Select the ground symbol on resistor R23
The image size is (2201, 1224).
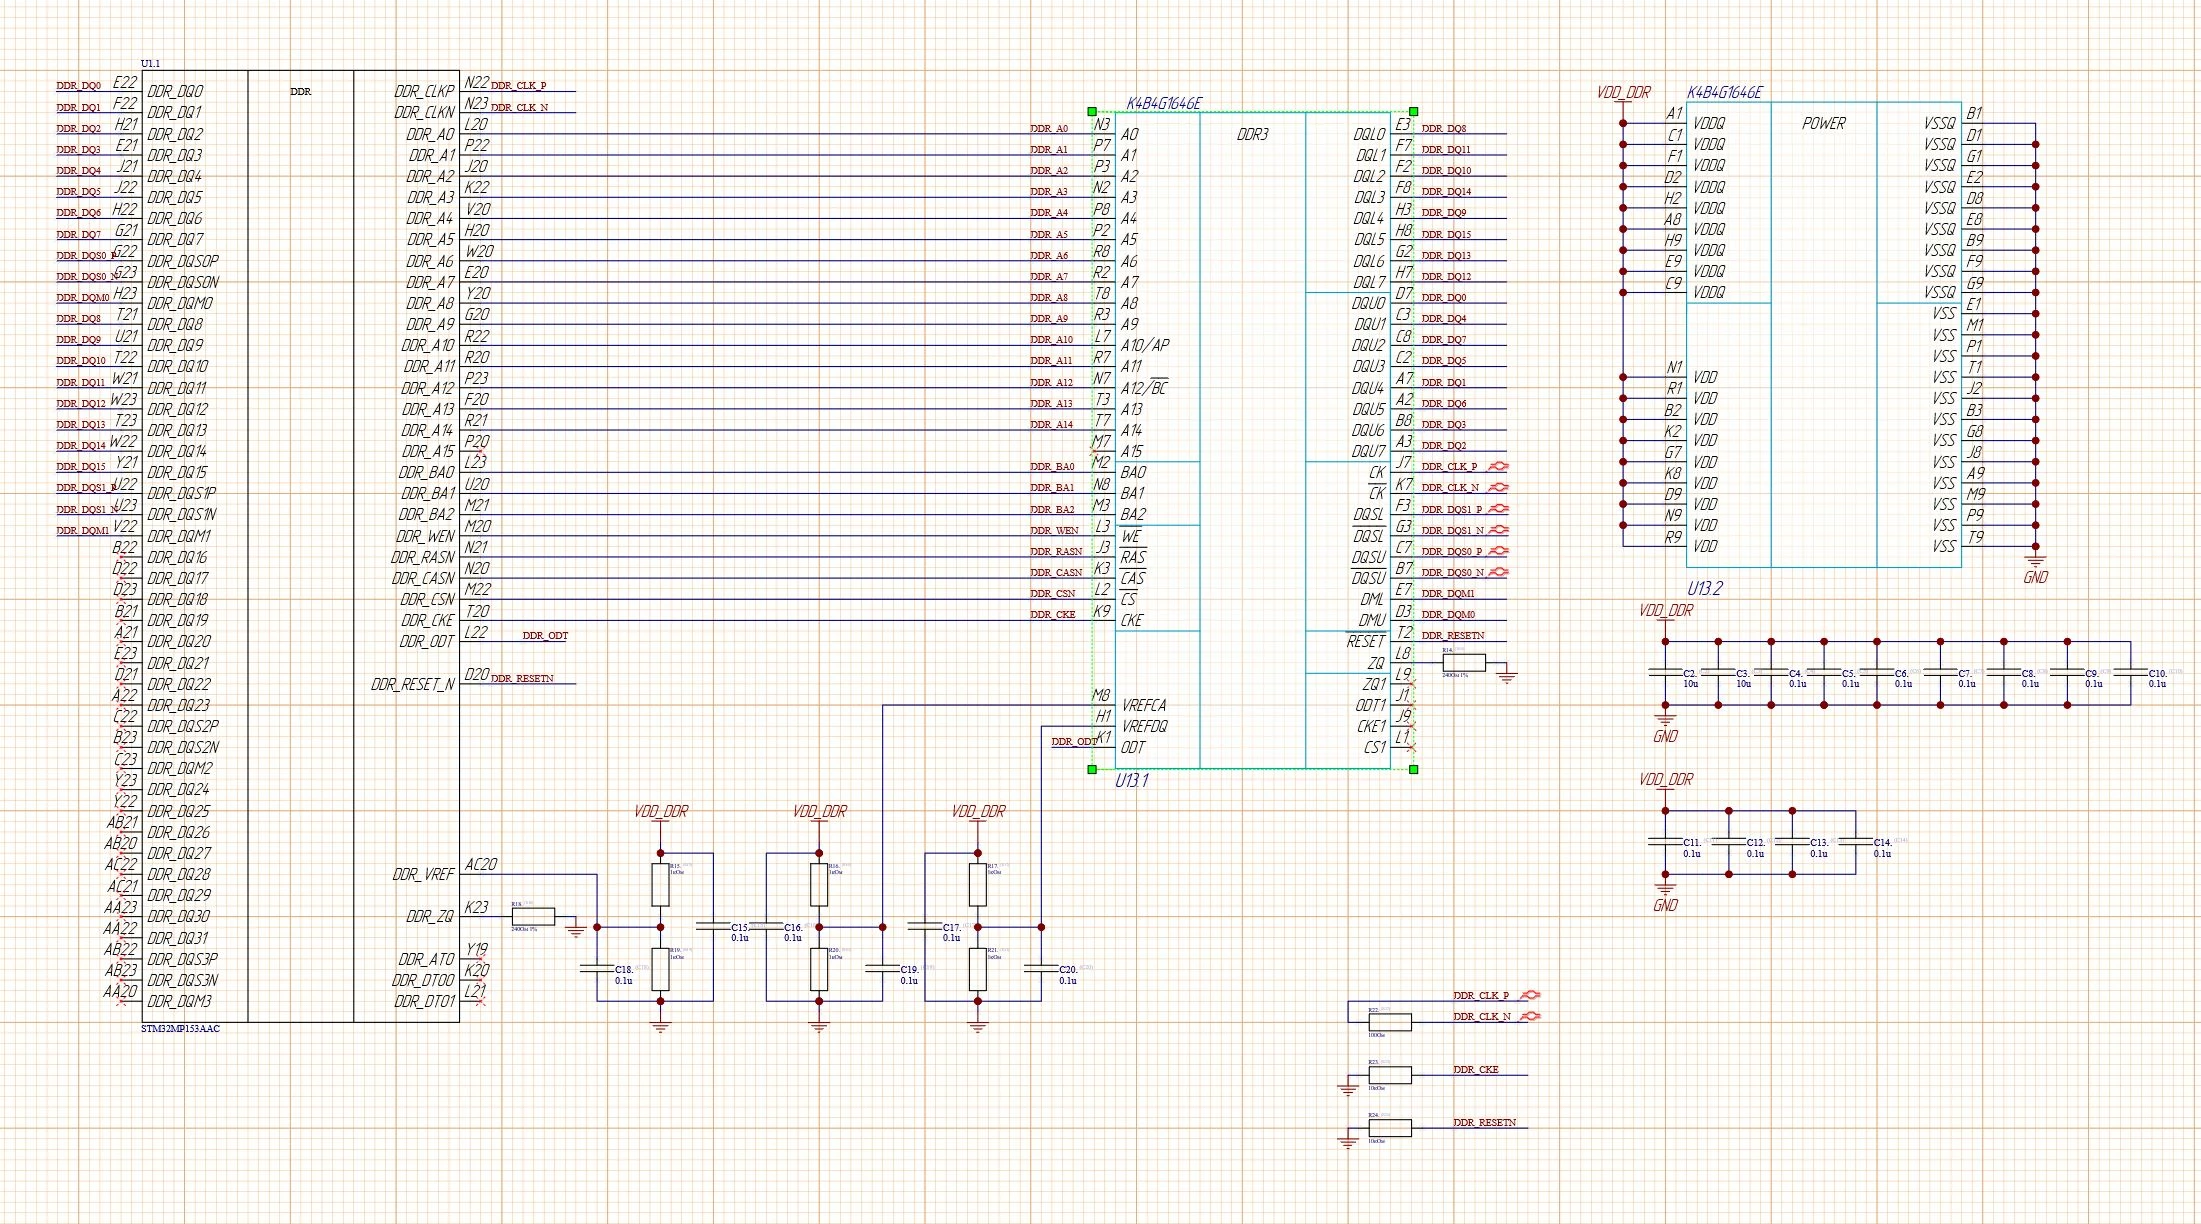(1348, 1088)
